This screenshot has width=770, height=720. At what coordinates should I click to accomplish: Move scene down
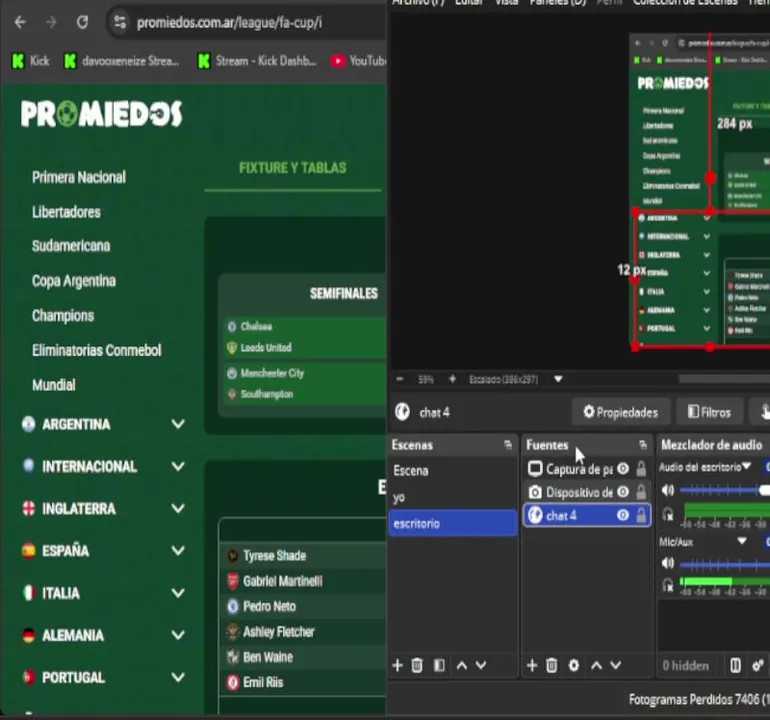pyautogui.click(x=481, y=665)
